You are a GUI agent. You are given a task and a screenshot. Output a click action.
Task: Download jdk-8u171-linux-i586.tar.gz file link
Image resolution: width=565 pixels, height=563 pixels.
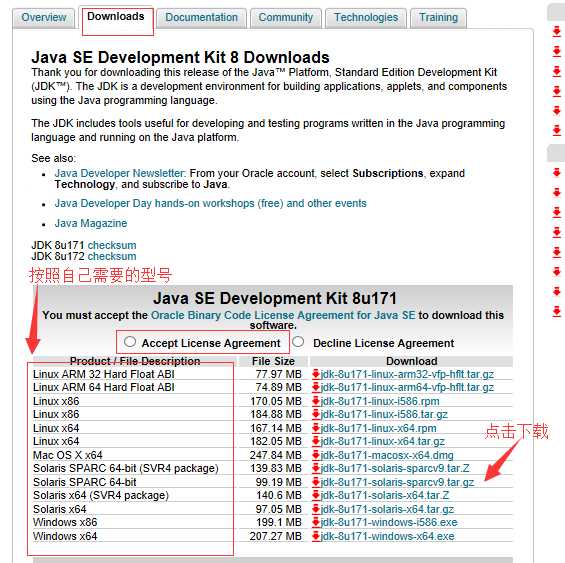pos(384,415)
